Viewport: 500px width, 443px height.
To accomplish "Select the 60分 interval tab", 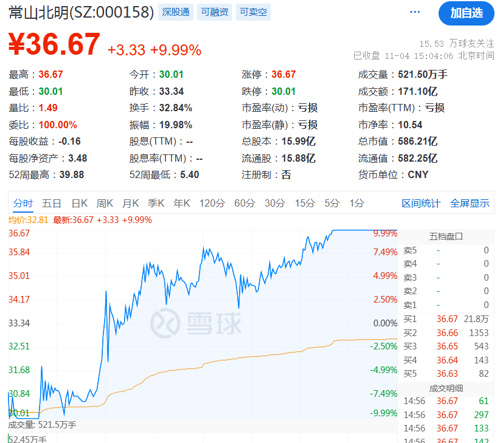I will click(x=245, y=203).
